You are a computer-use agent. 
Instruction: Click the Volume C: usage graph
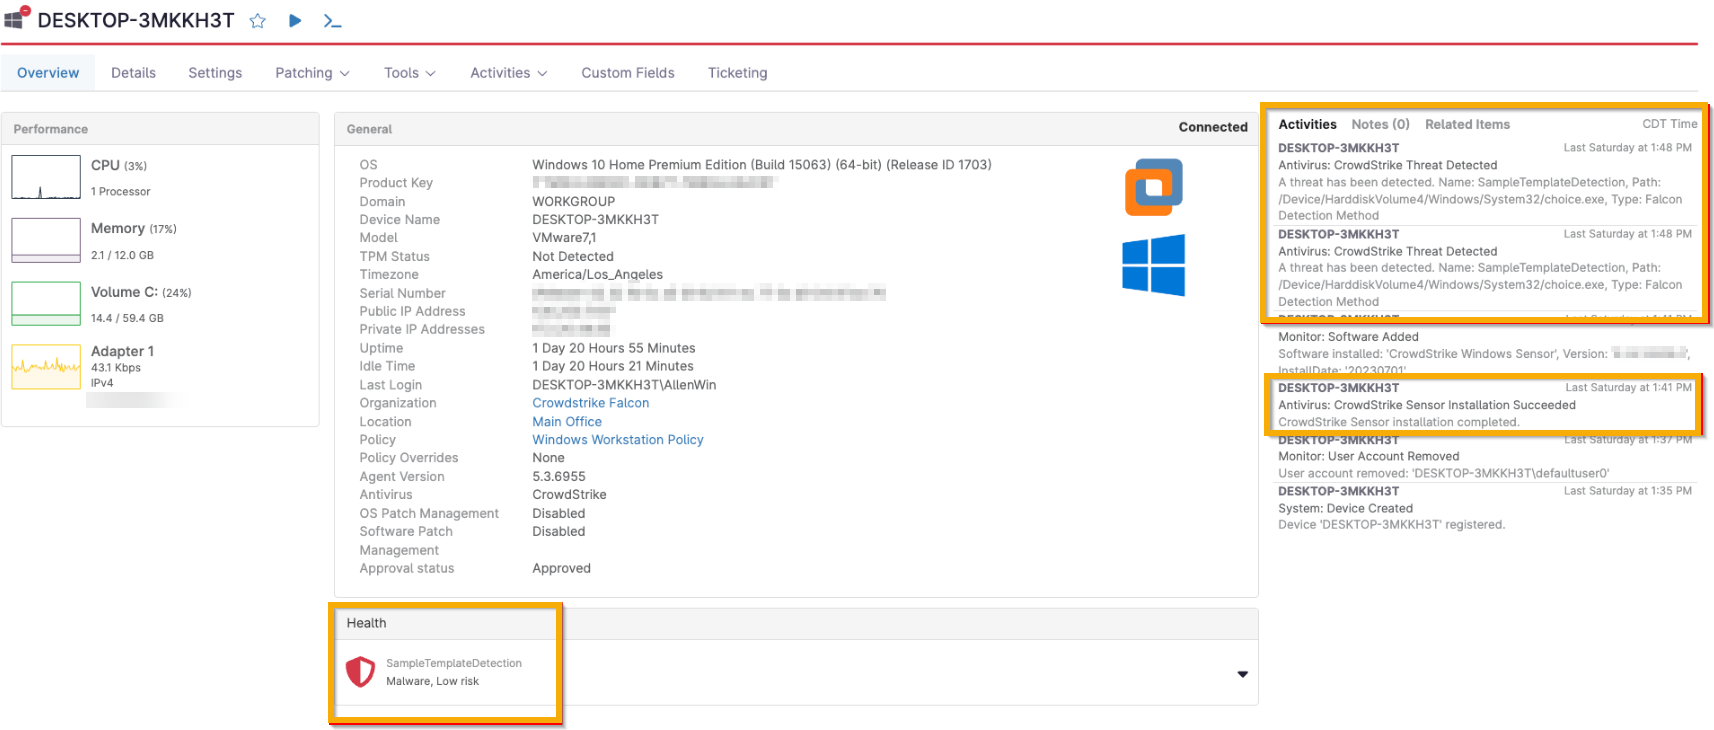pos(46,303)
